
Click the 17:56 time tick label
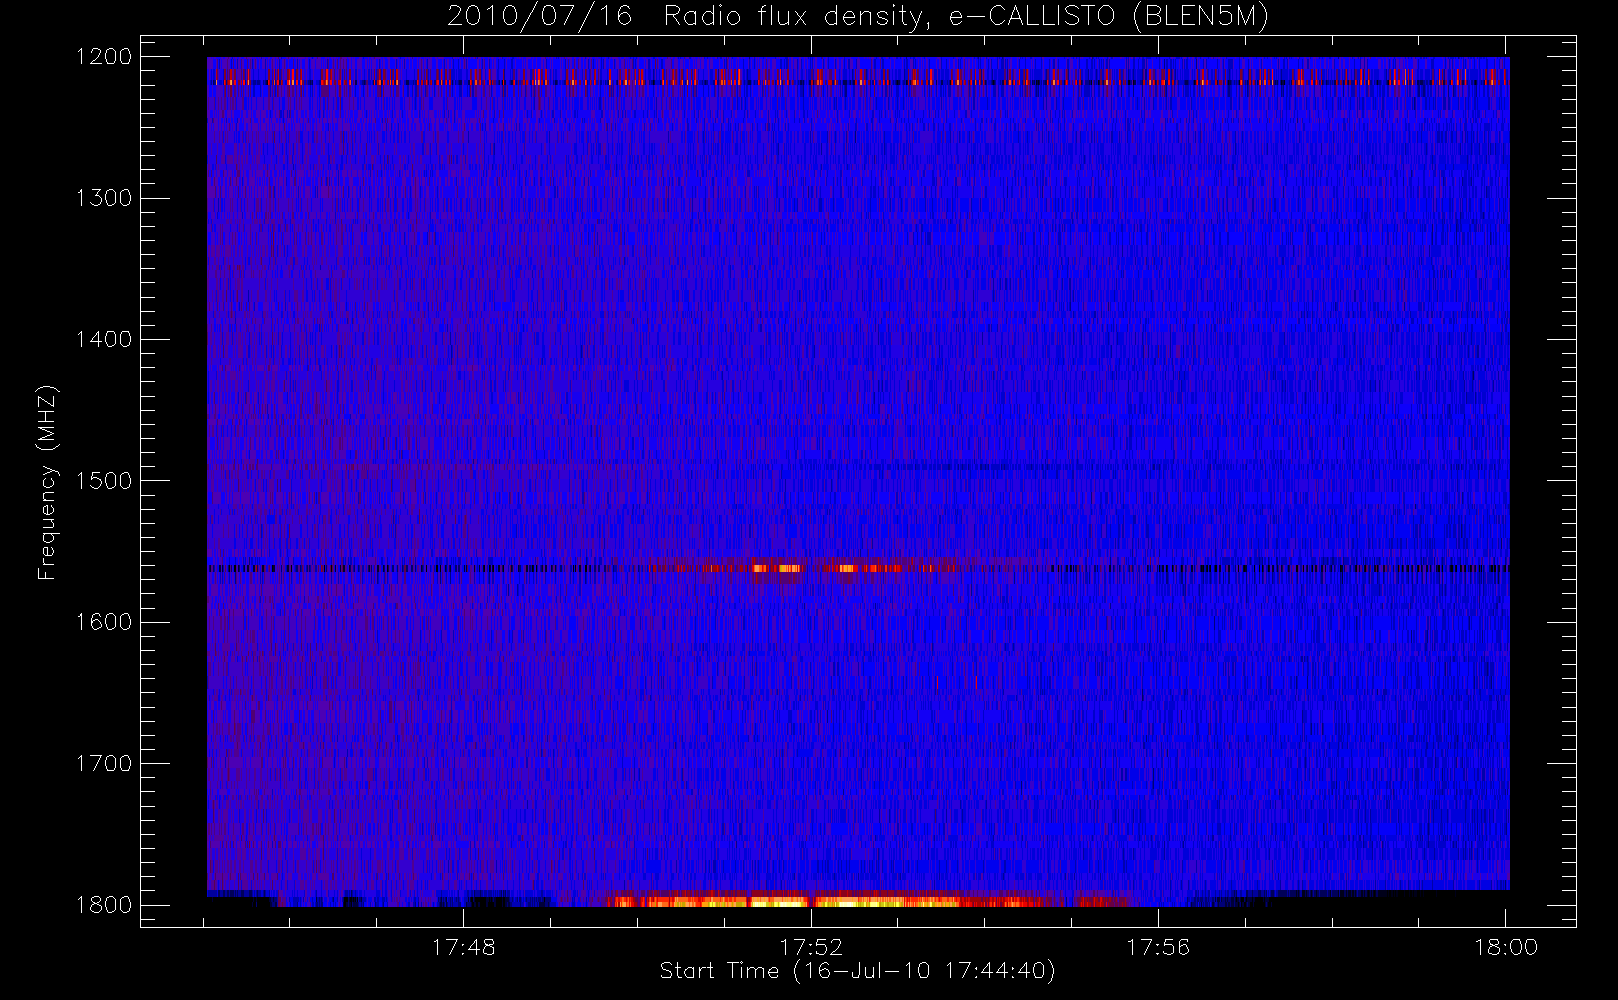pyautogui.click(x=1158, y=947)
